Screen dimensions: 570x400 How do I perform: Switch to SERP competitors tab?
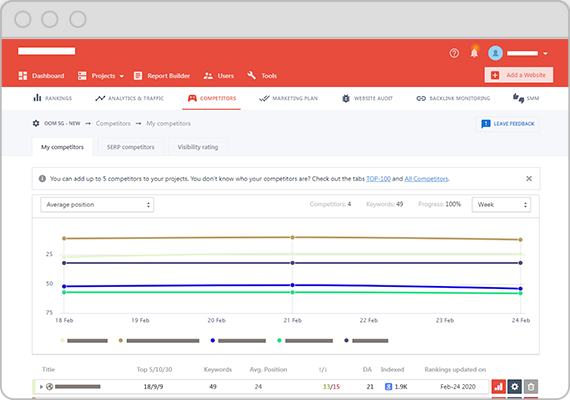131,147
